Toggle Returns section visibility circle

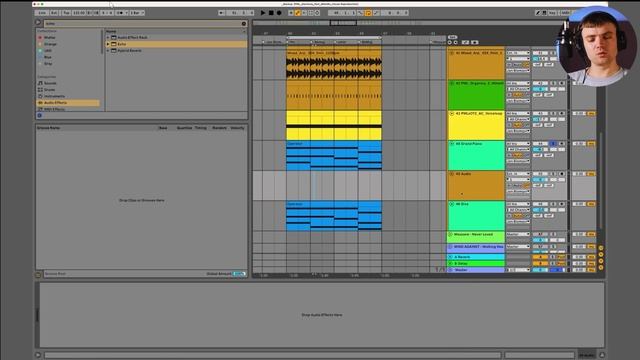pyautogui.click(x=601, y=254)
